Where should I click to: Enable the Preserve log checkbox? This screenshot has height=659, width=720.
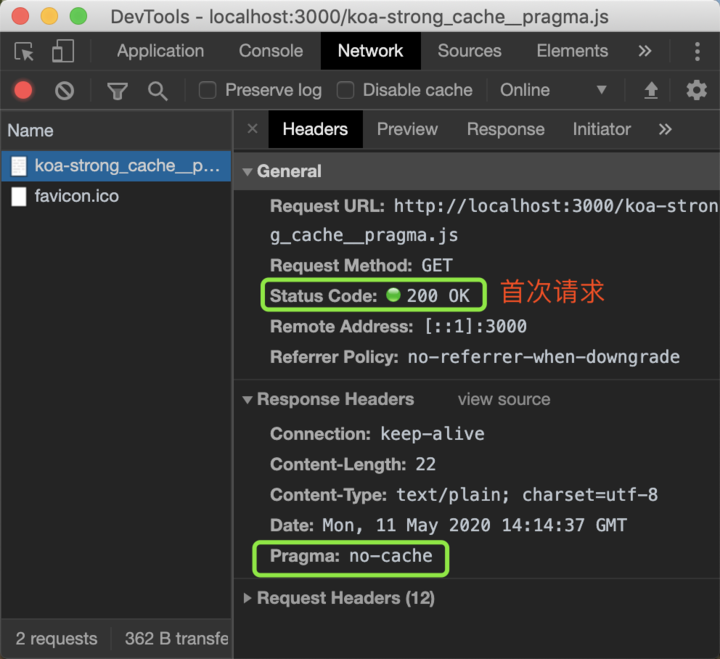pos(207,90)
